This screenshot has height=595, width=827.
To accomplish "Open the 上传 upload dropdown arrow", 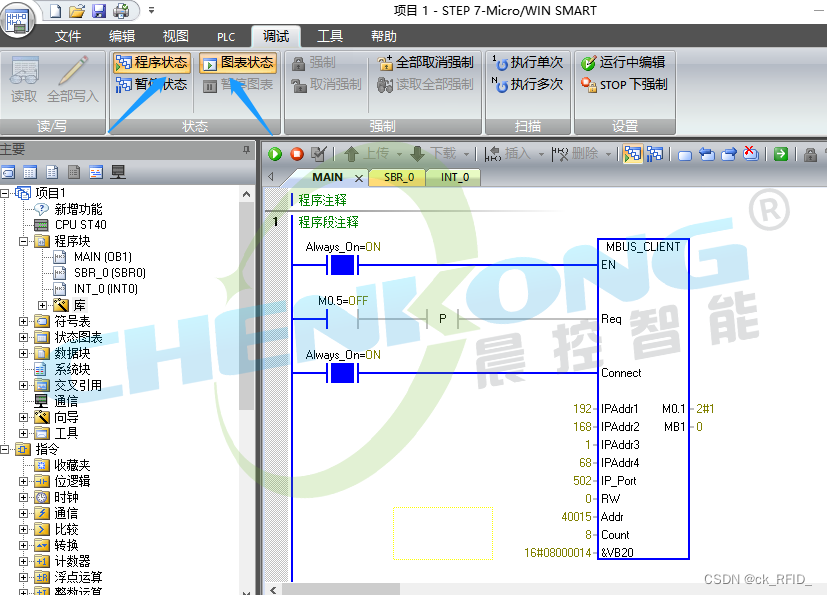I will 399,154.
